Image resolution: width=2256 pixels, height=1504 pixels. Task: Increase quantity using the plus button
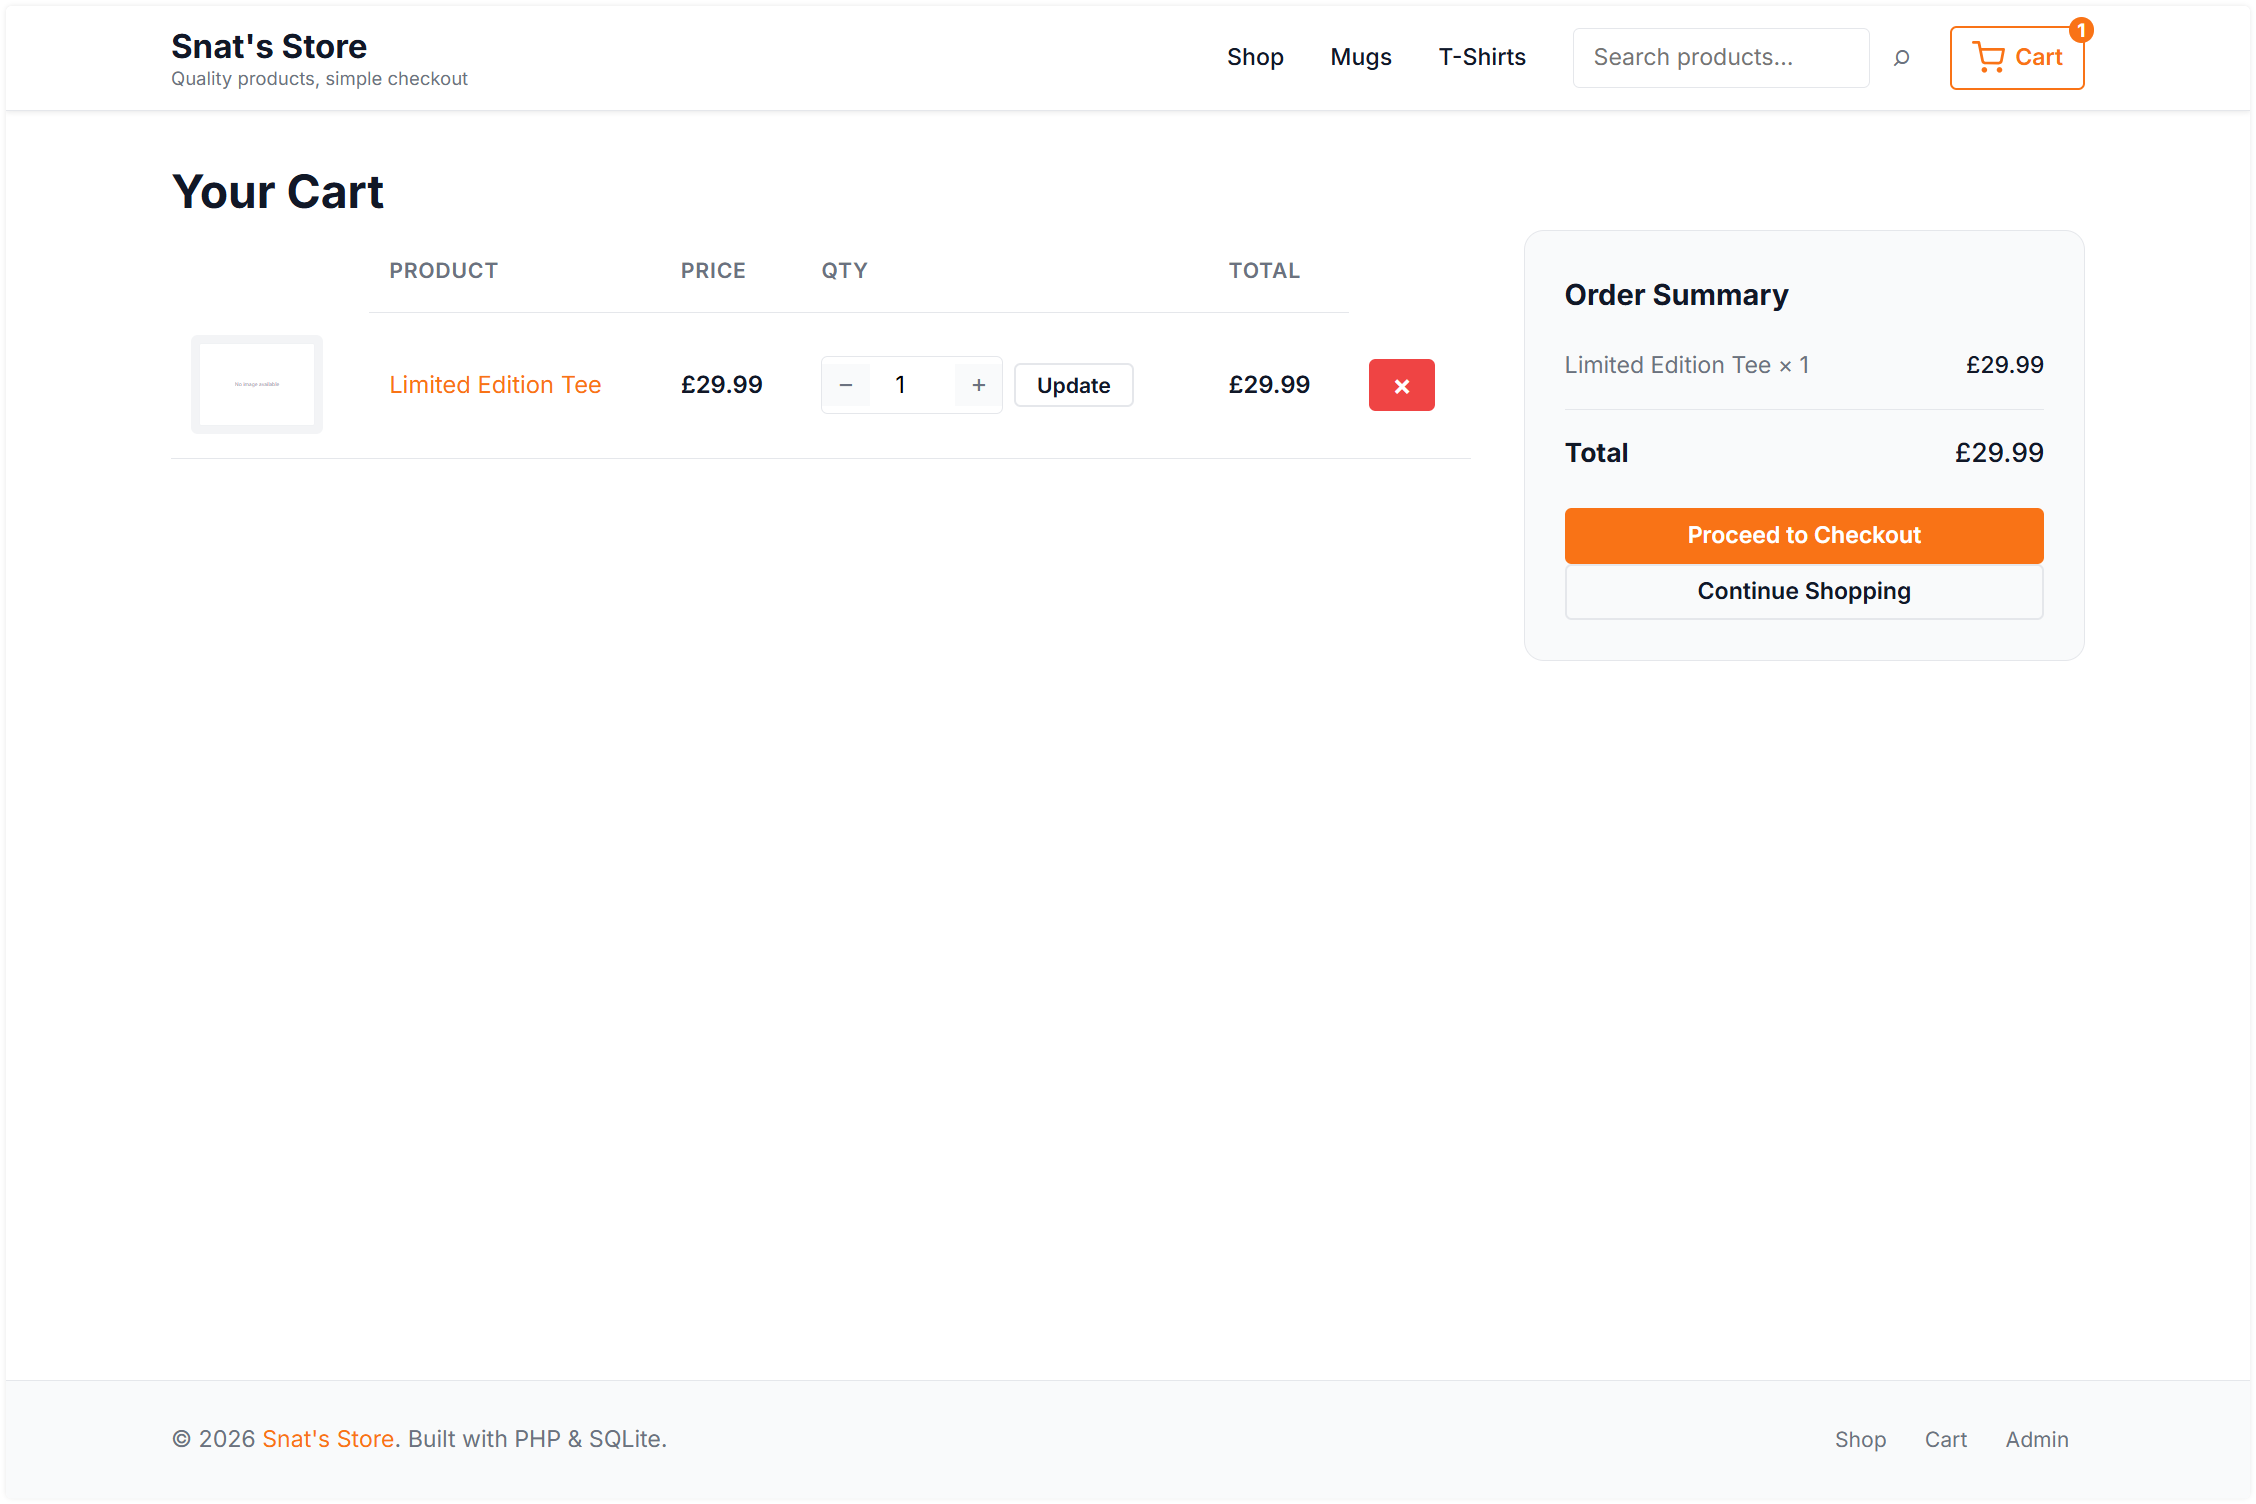pyautogui.click(x=977, y=384)
